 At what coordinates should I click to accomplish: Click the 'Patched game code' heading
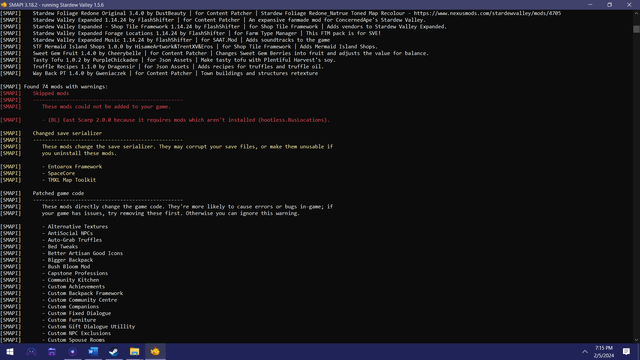[58, 193]
